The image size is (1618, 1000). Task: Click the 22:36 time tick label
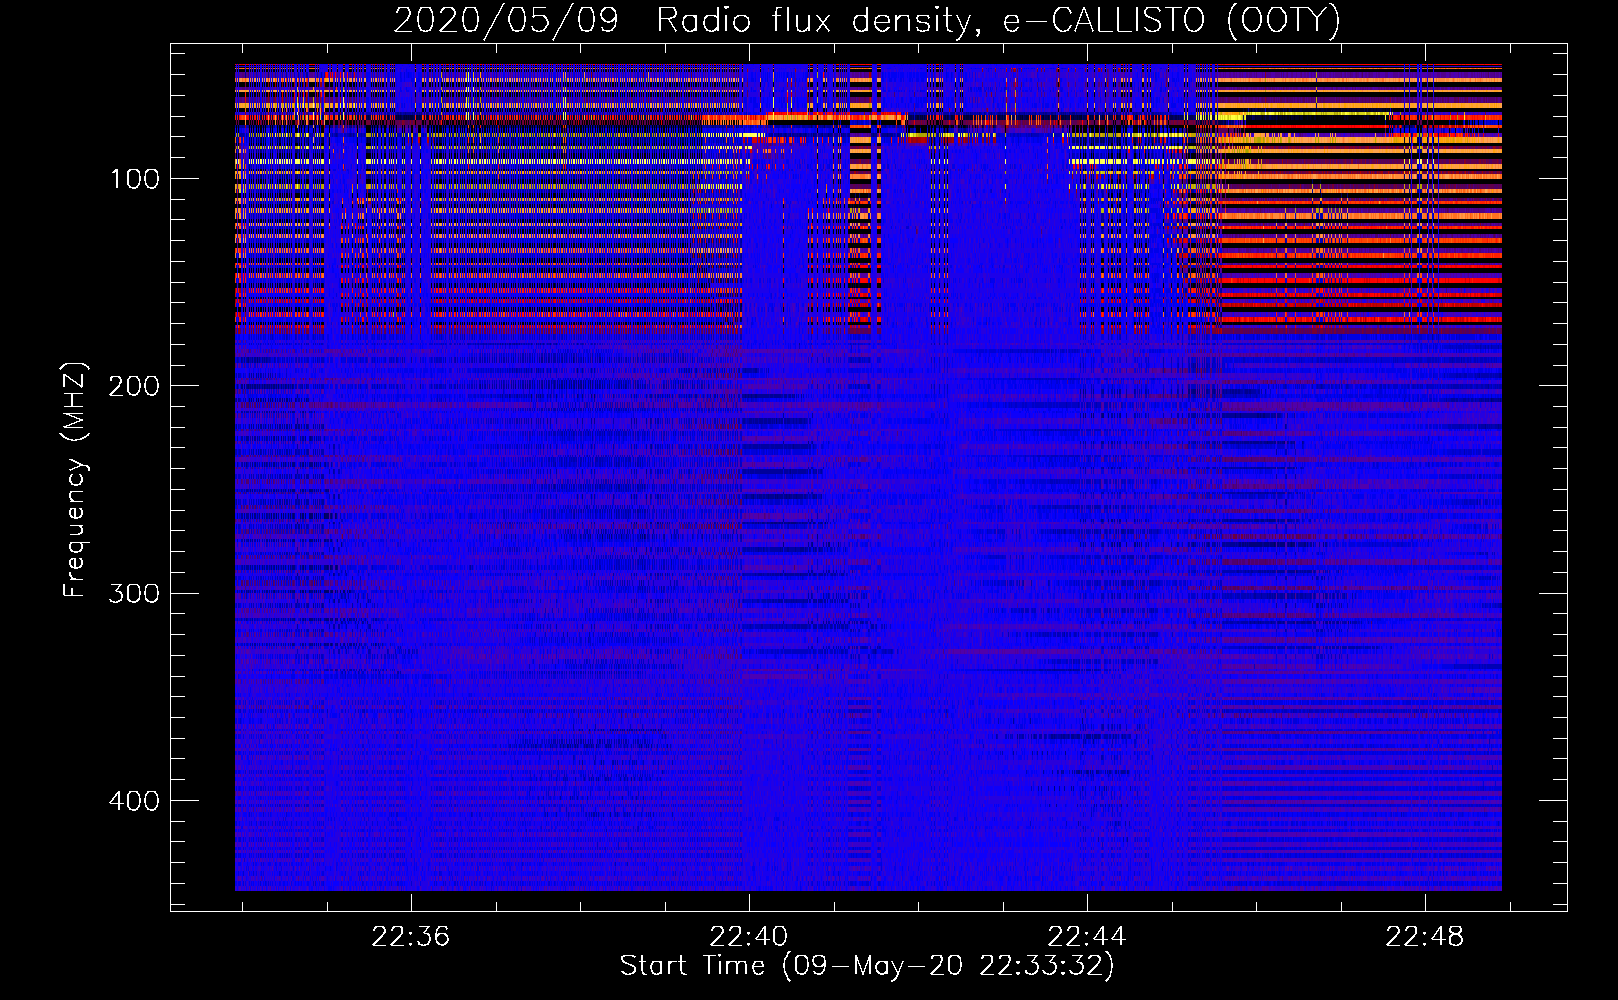(x=411, y=936)
